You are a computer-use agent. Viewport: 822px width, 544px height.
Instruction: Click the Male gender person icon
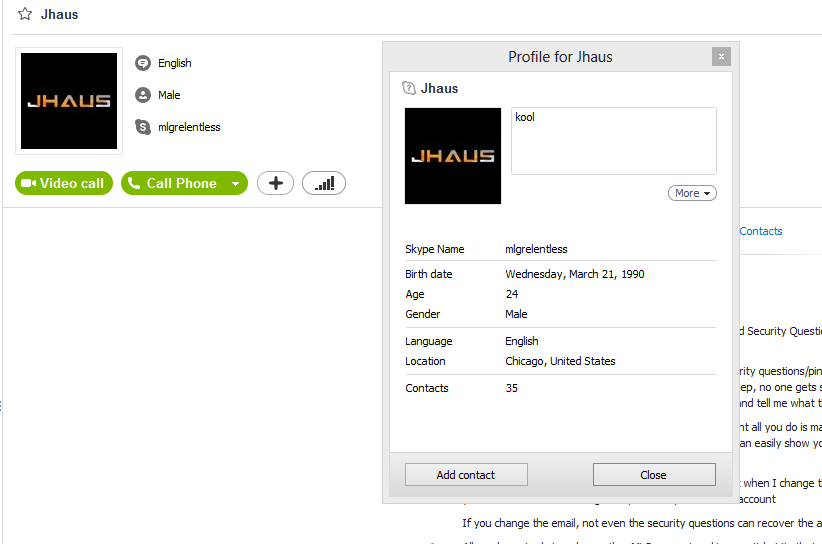143,95
